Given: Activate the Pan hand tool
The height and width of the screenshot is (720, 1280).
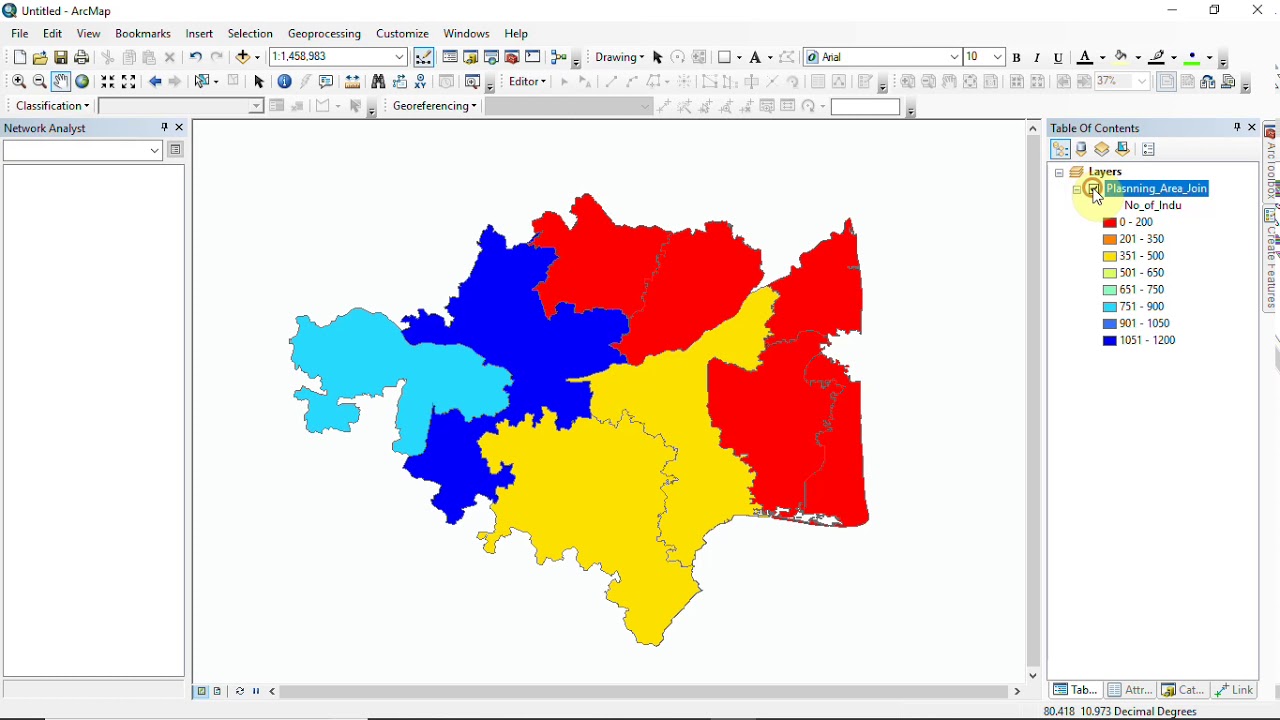Looking at the screenshot, I should pyautogui.click(x=61, y=82).
